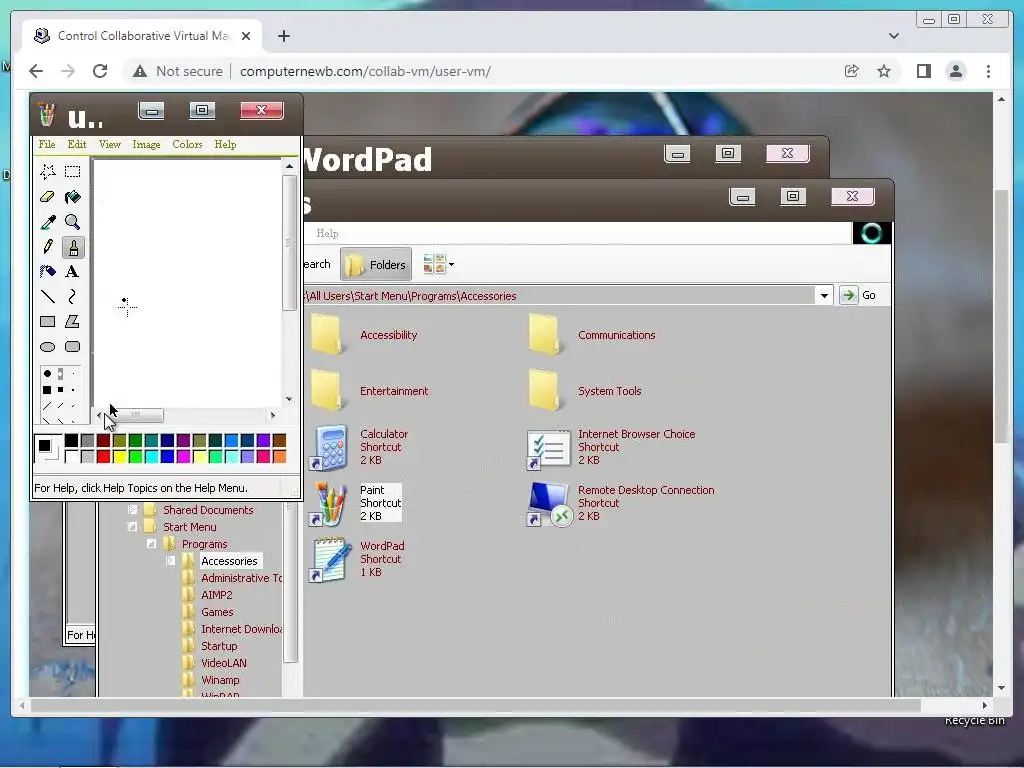This screenshot has height=768, width=1024.
Task: Choose the Eraser tool in Paint
Action: click(48, 197)
